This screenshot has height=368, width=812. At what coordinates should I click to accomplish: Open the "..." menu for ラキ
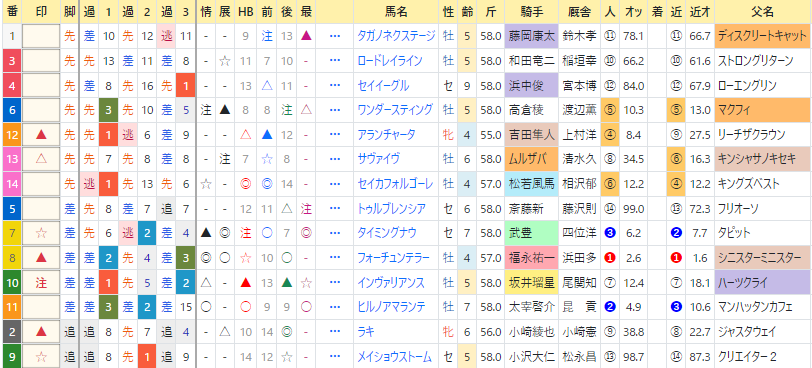coord(334,331)
